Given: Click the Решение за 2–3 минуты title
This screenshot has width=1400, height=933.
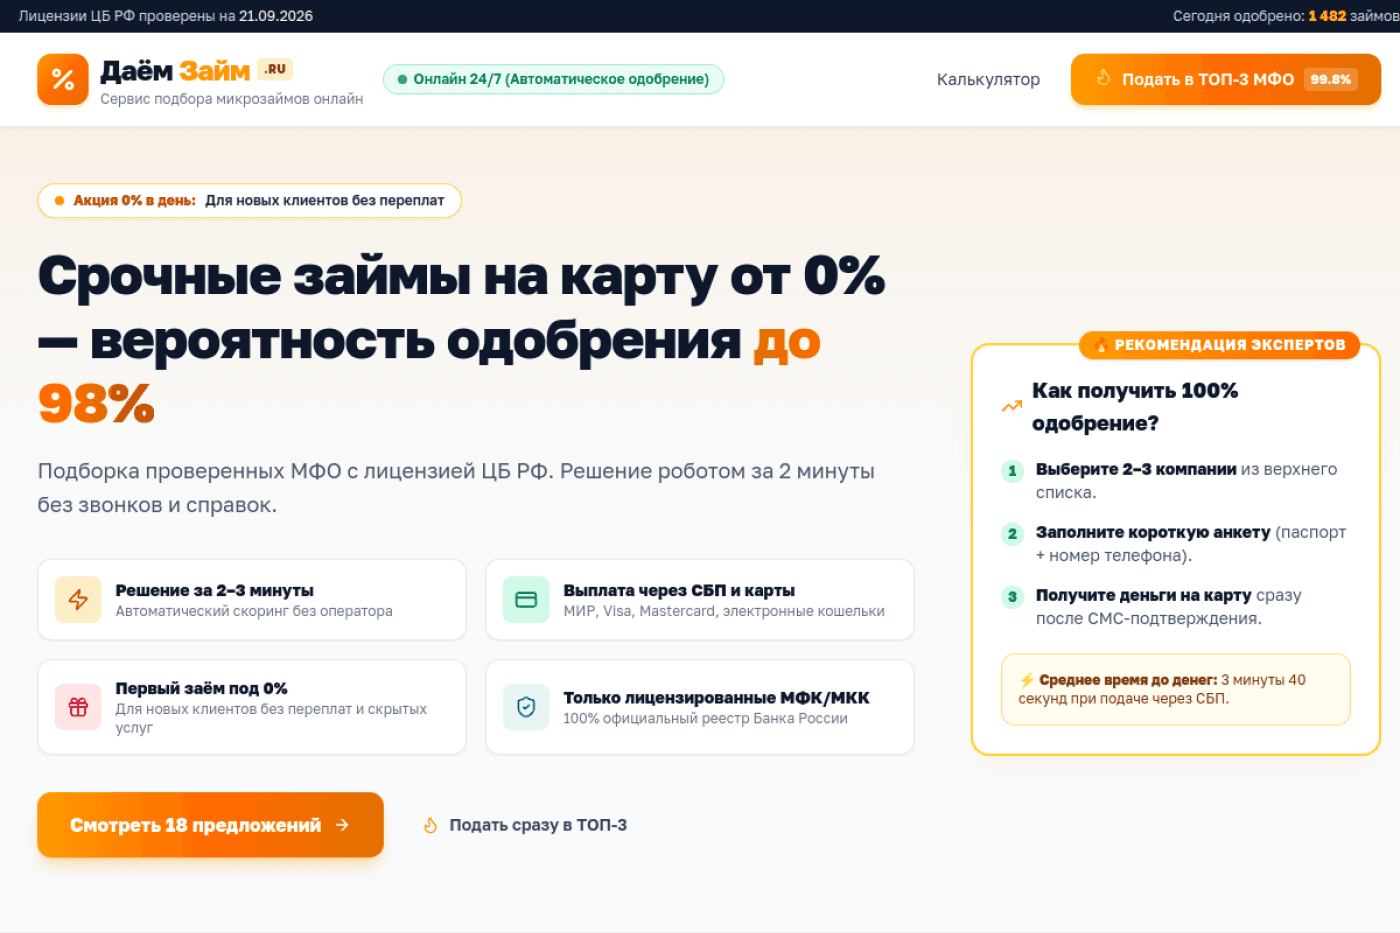Looking at the screenshot, I should (x=215, y=590).
